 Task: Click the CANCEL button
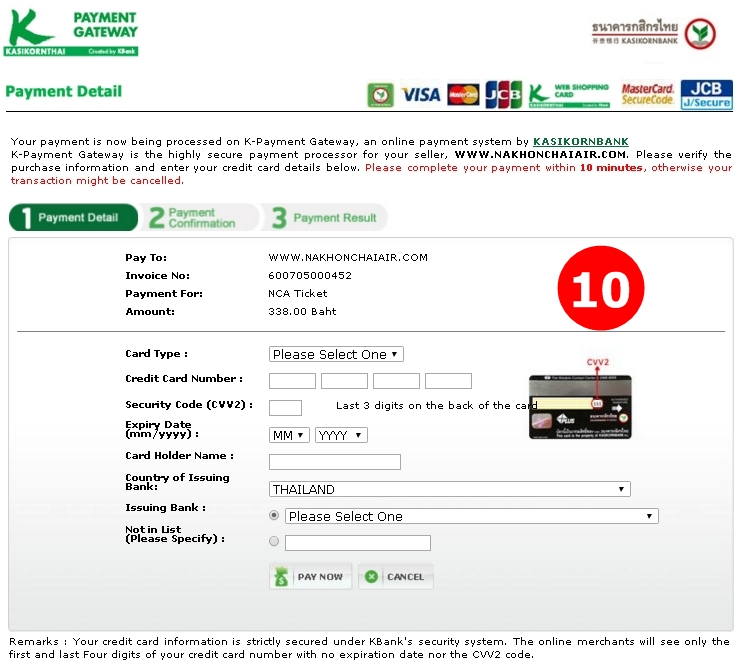[396, 576]
